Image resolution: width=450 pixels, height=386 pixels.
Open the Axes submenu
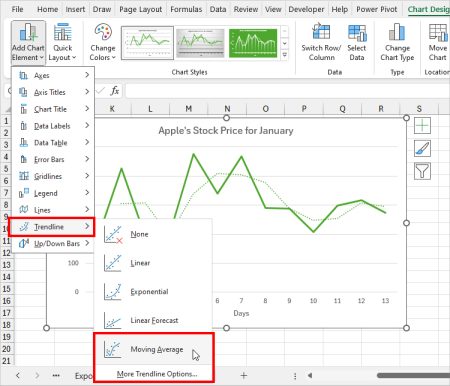[53, 75]
